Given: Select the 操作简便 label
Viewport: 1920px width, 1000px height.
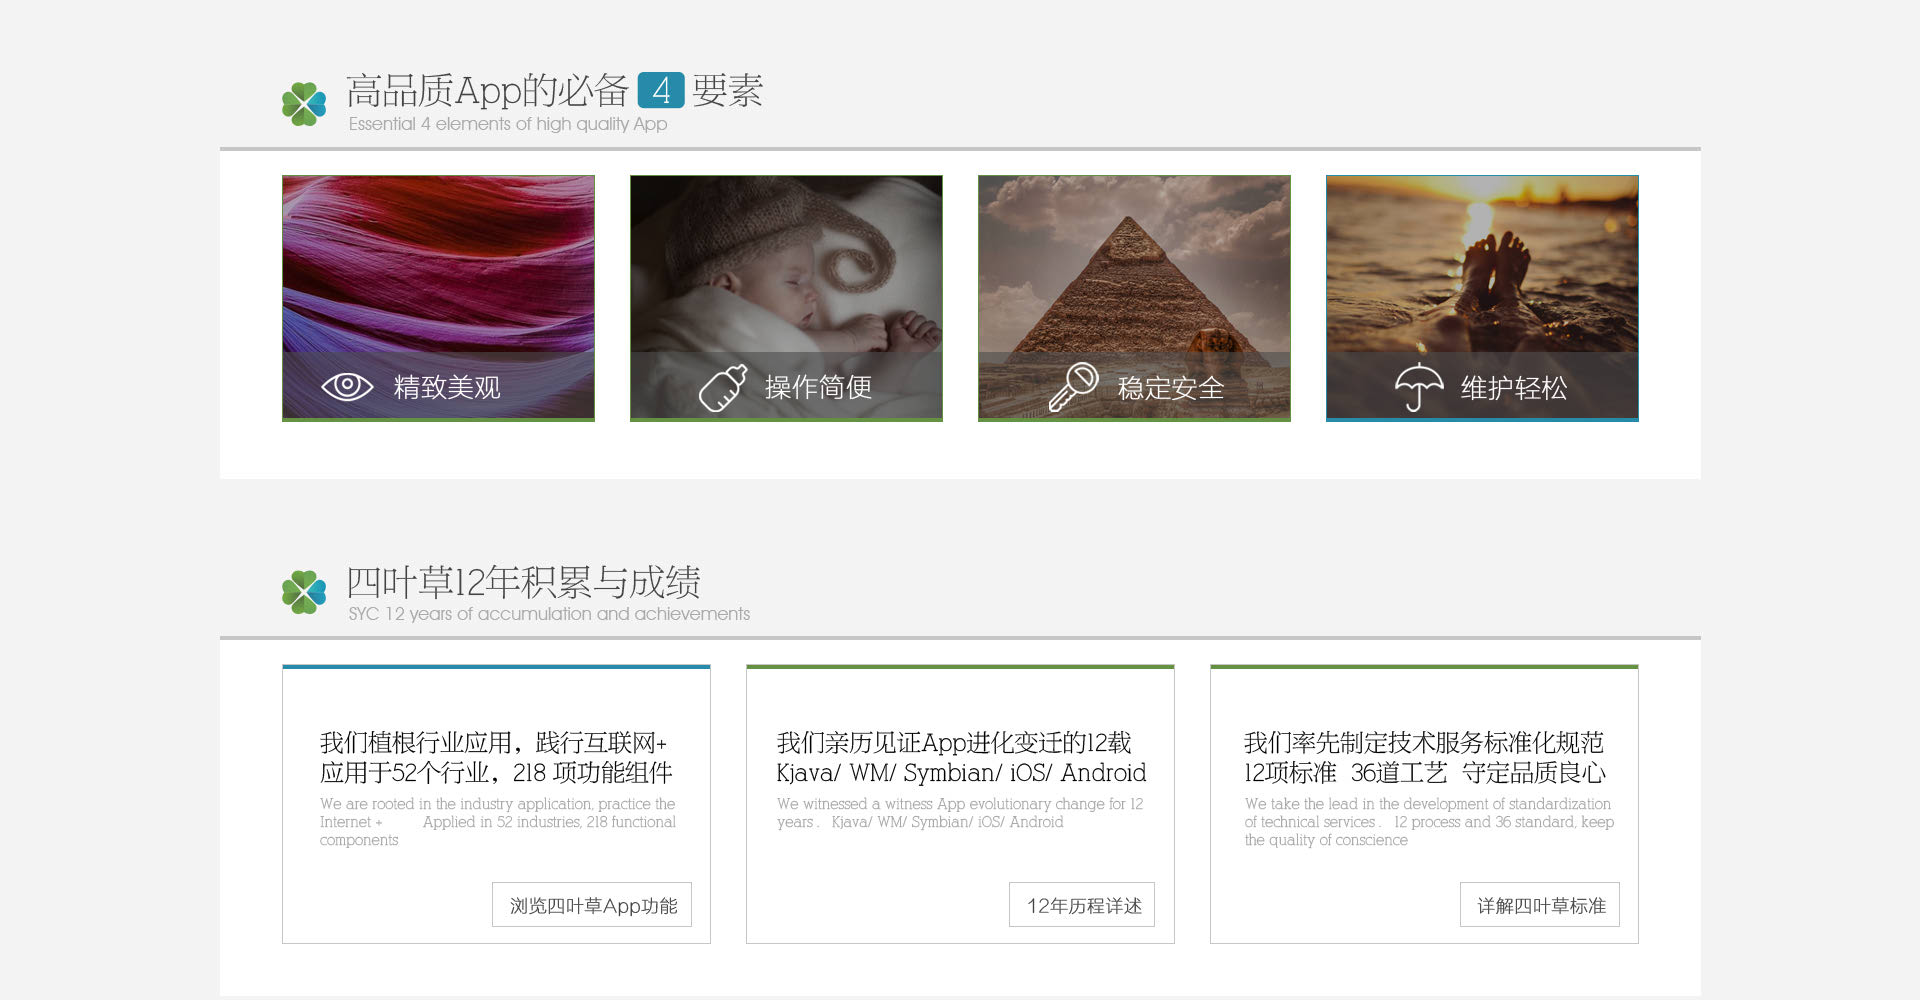Looking at the screenshot, I should click(x=818, y=387).
